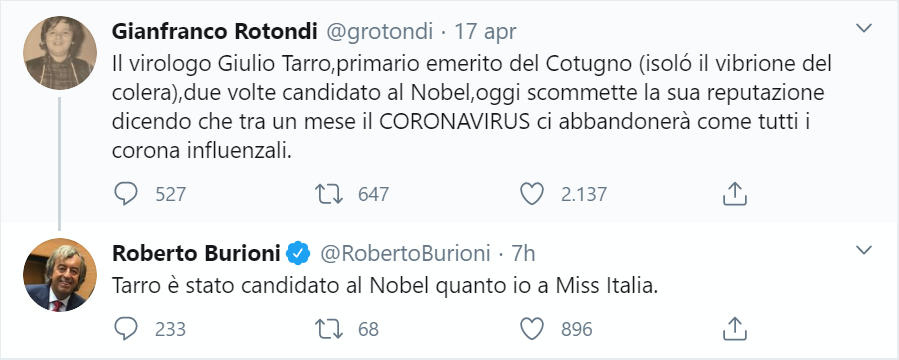Open the @RobertoBurioni handle link

(405, 253)
